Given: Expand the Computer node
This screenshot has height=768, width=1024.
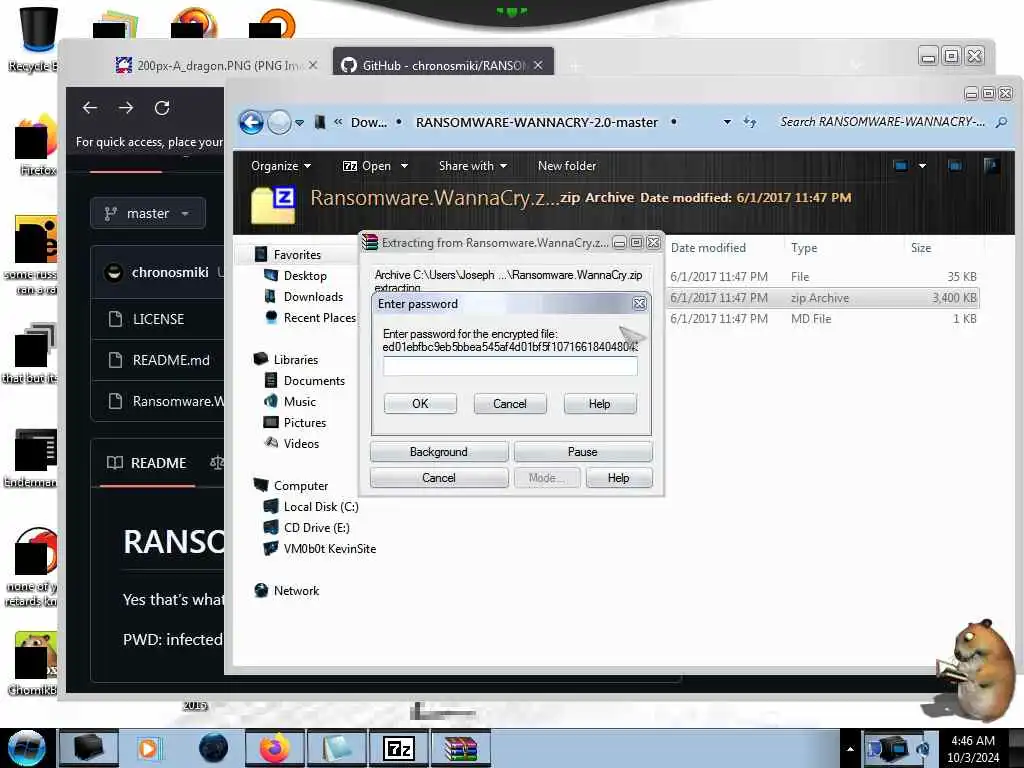Looking at the screenshot, I should [x=300, y=486].
